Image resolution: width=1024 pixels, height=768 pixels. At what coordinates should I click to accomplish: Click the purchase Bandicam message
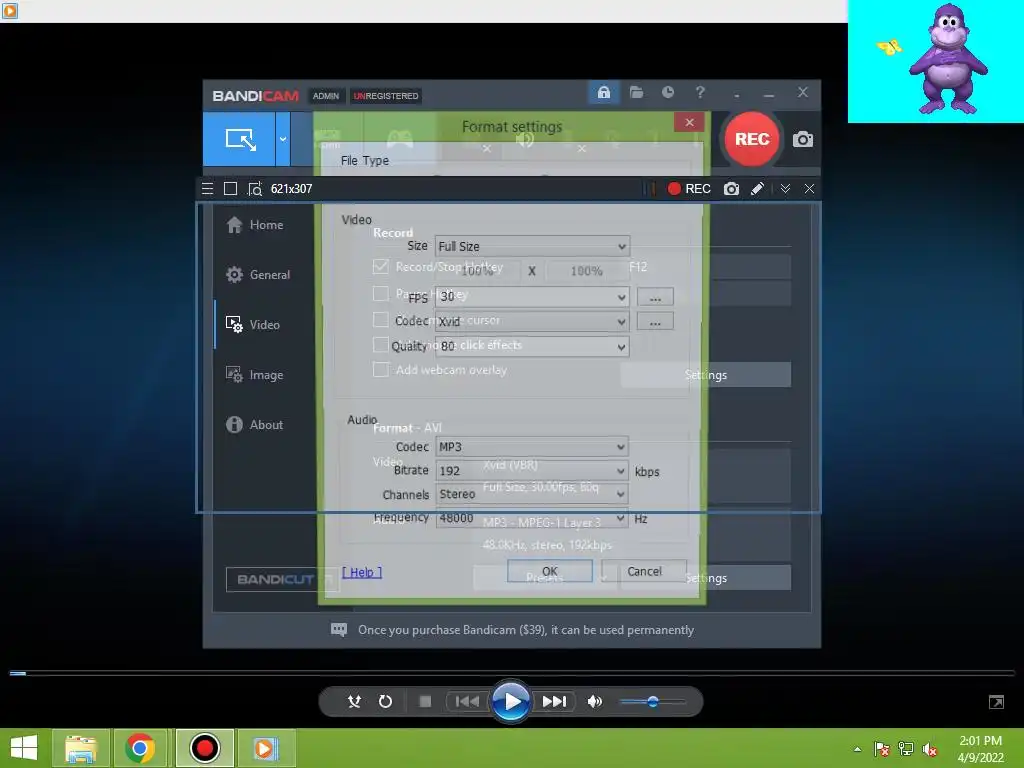pyautogui.click(x=526, y=630)
